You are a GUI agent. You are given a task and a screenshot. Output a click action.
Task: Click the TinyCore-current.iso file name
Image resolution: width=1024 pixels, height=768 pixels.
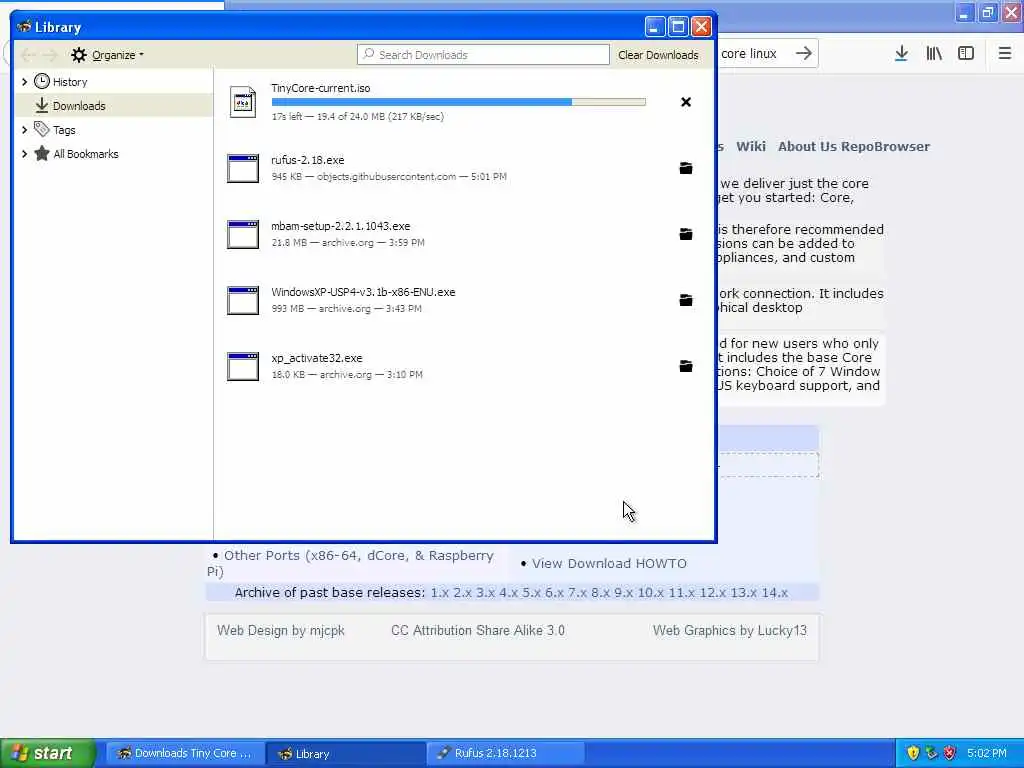point(321,88)
